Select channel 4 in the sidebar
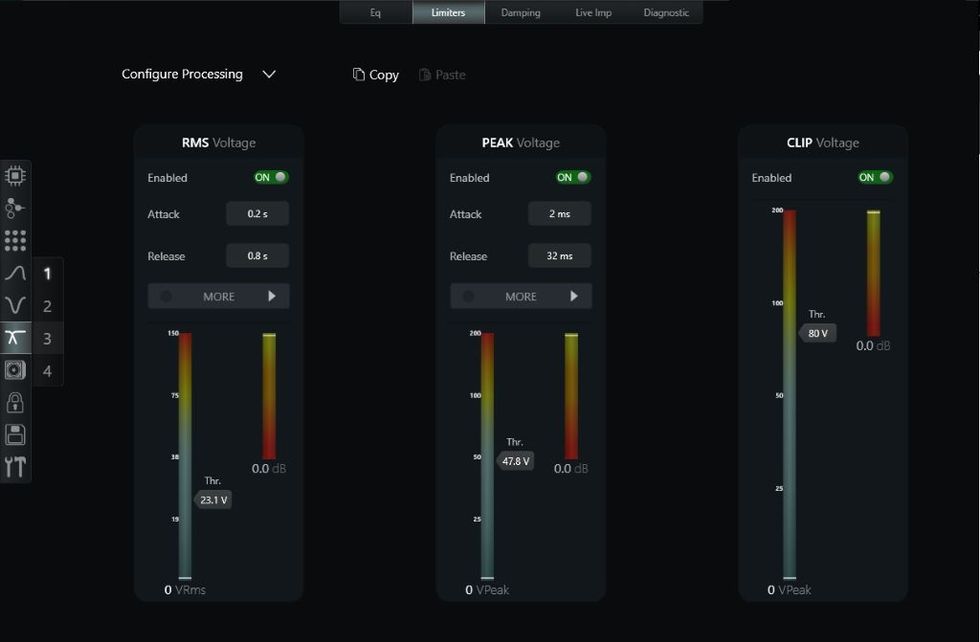 [47, 371]
